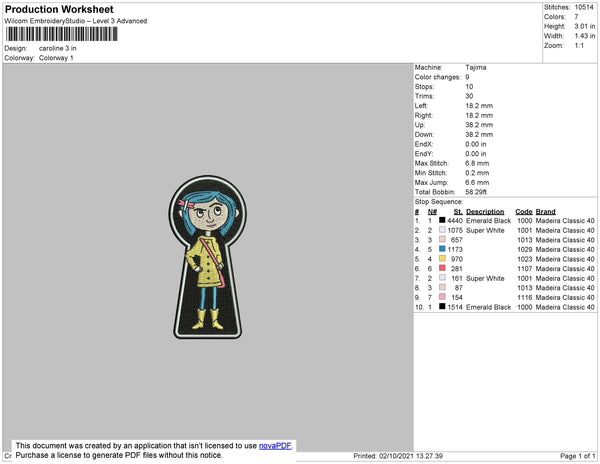Image resolution: width=600 pixels, height=464 pixels.
Task: Click the peach swatch with stitch count 657
Action: pyautogui.click(x=442, y=239)
